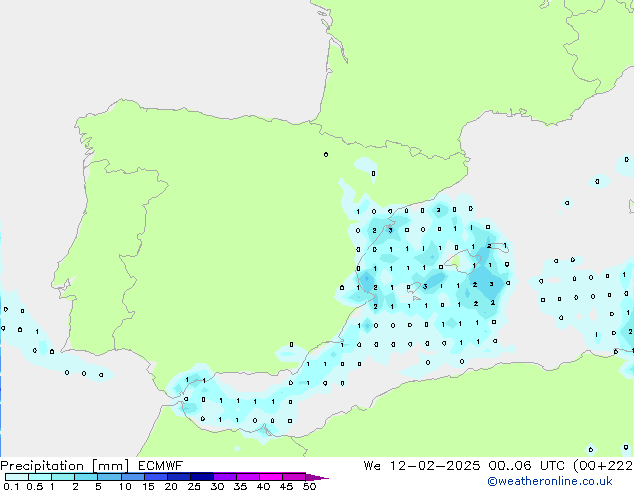Viewport: 634px width, 490px height.
Task: Select the 30–35 mm purple legend segment
Action: (224, 477)
